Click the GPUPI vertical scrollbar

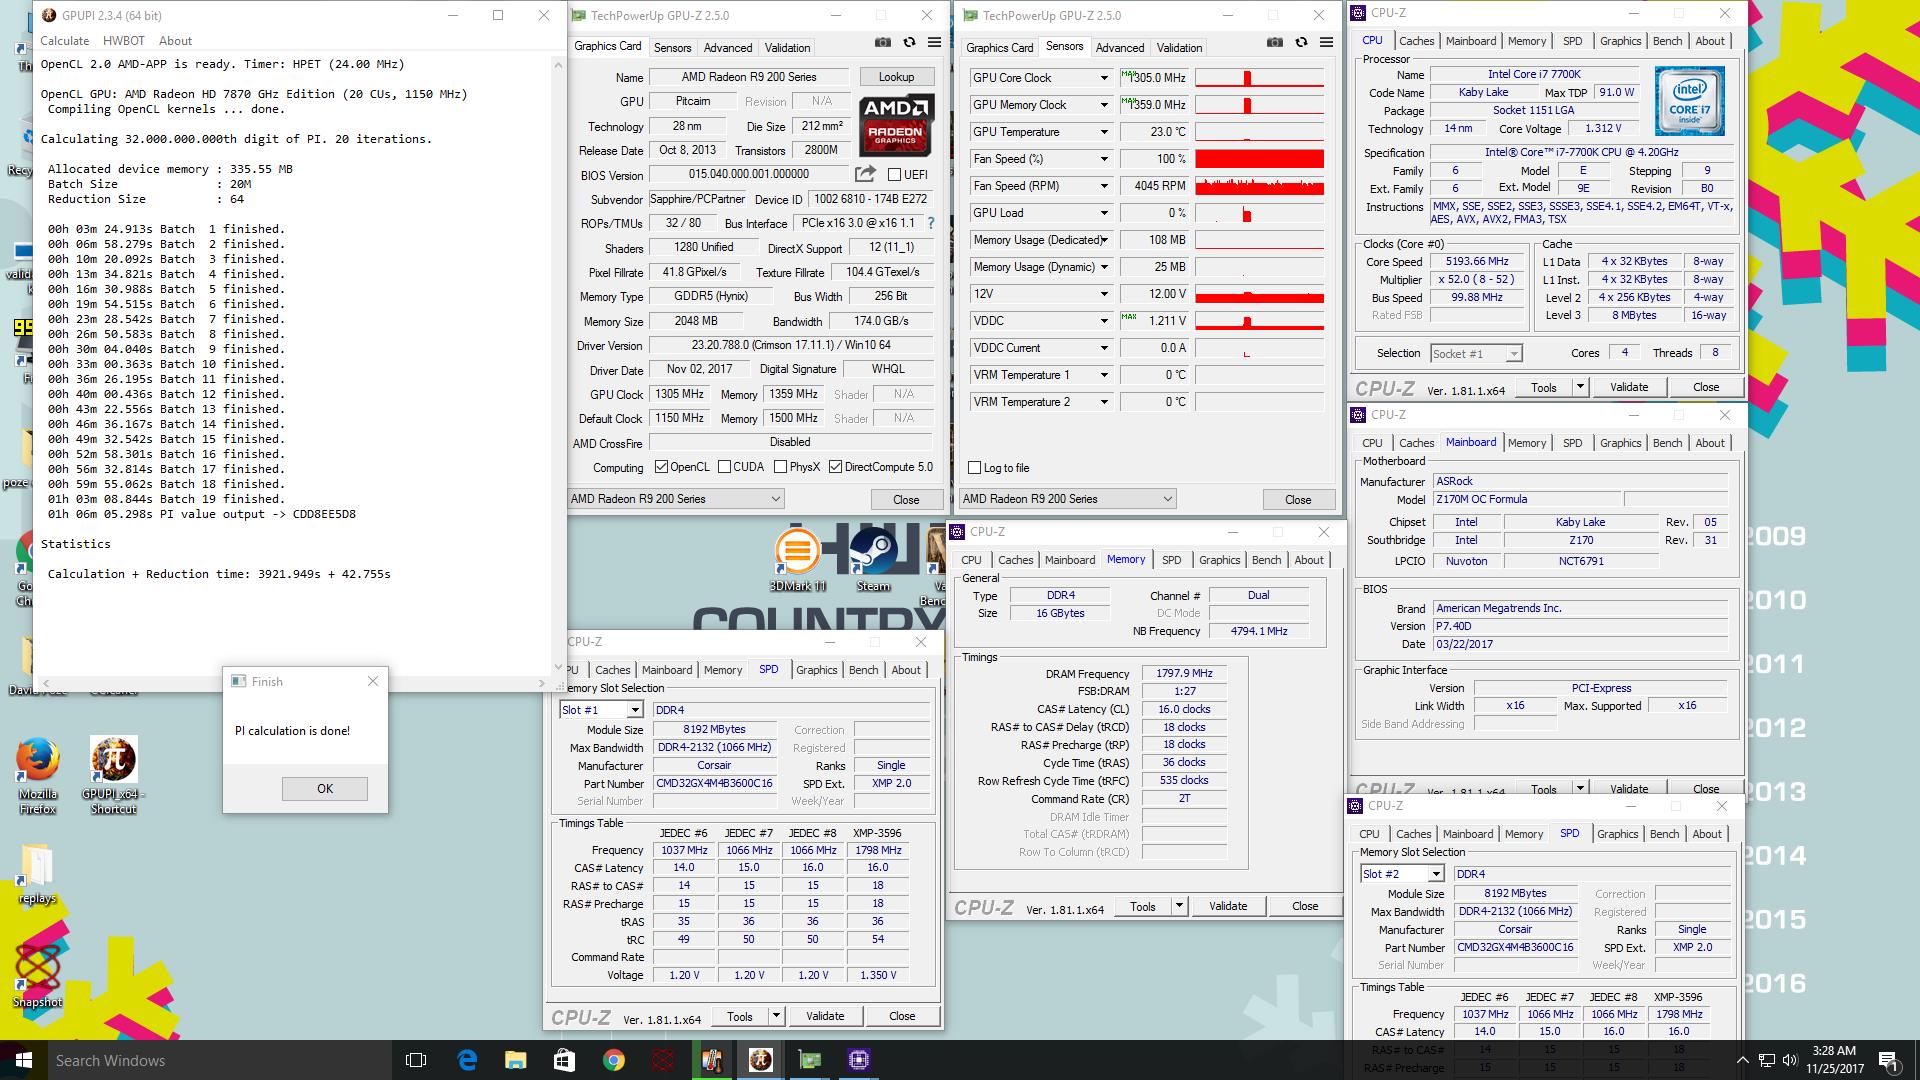(x=558, y=365)
